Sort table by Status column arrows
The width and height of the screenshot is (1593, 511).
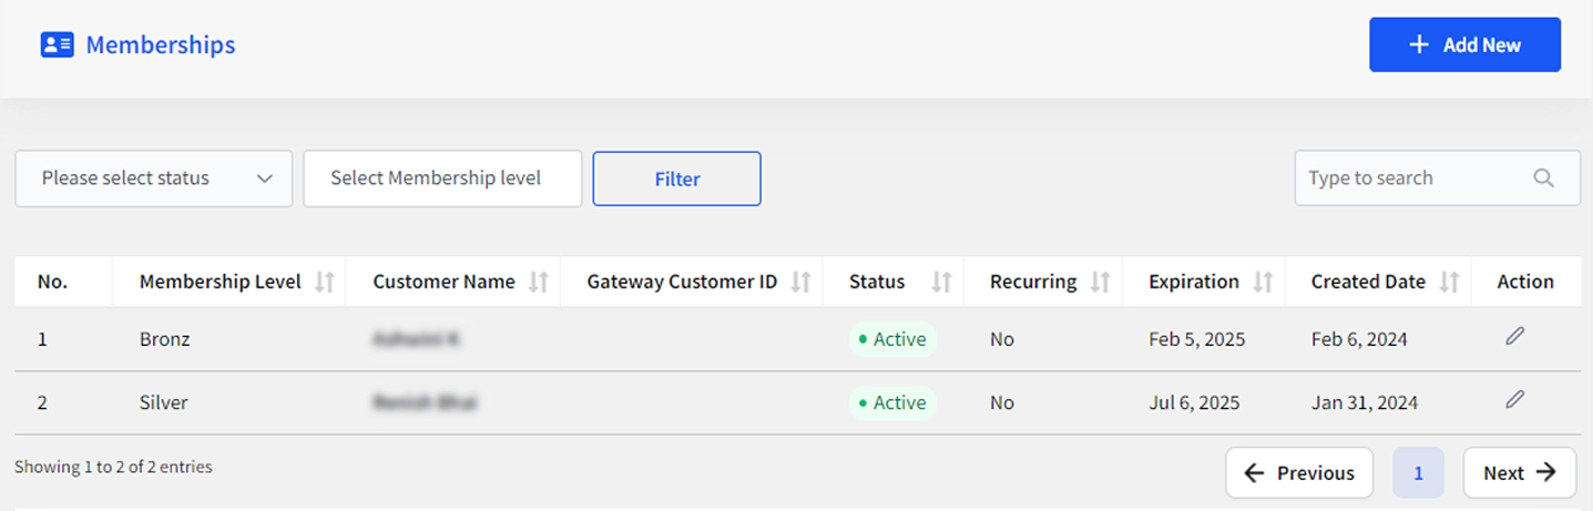940,282
